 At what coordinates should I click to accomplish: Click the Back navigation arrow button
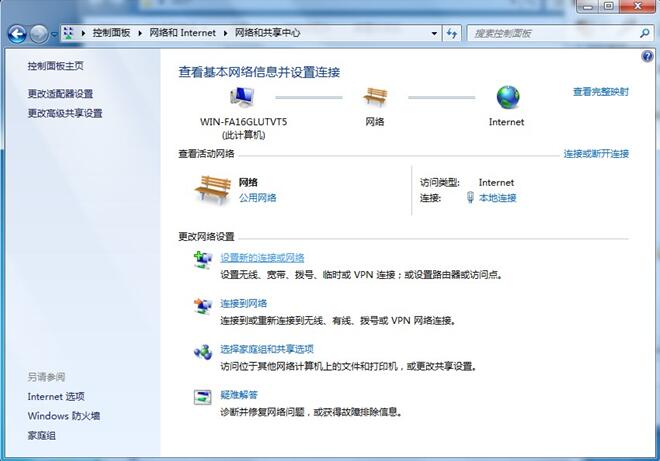click(x=17, y=34)
